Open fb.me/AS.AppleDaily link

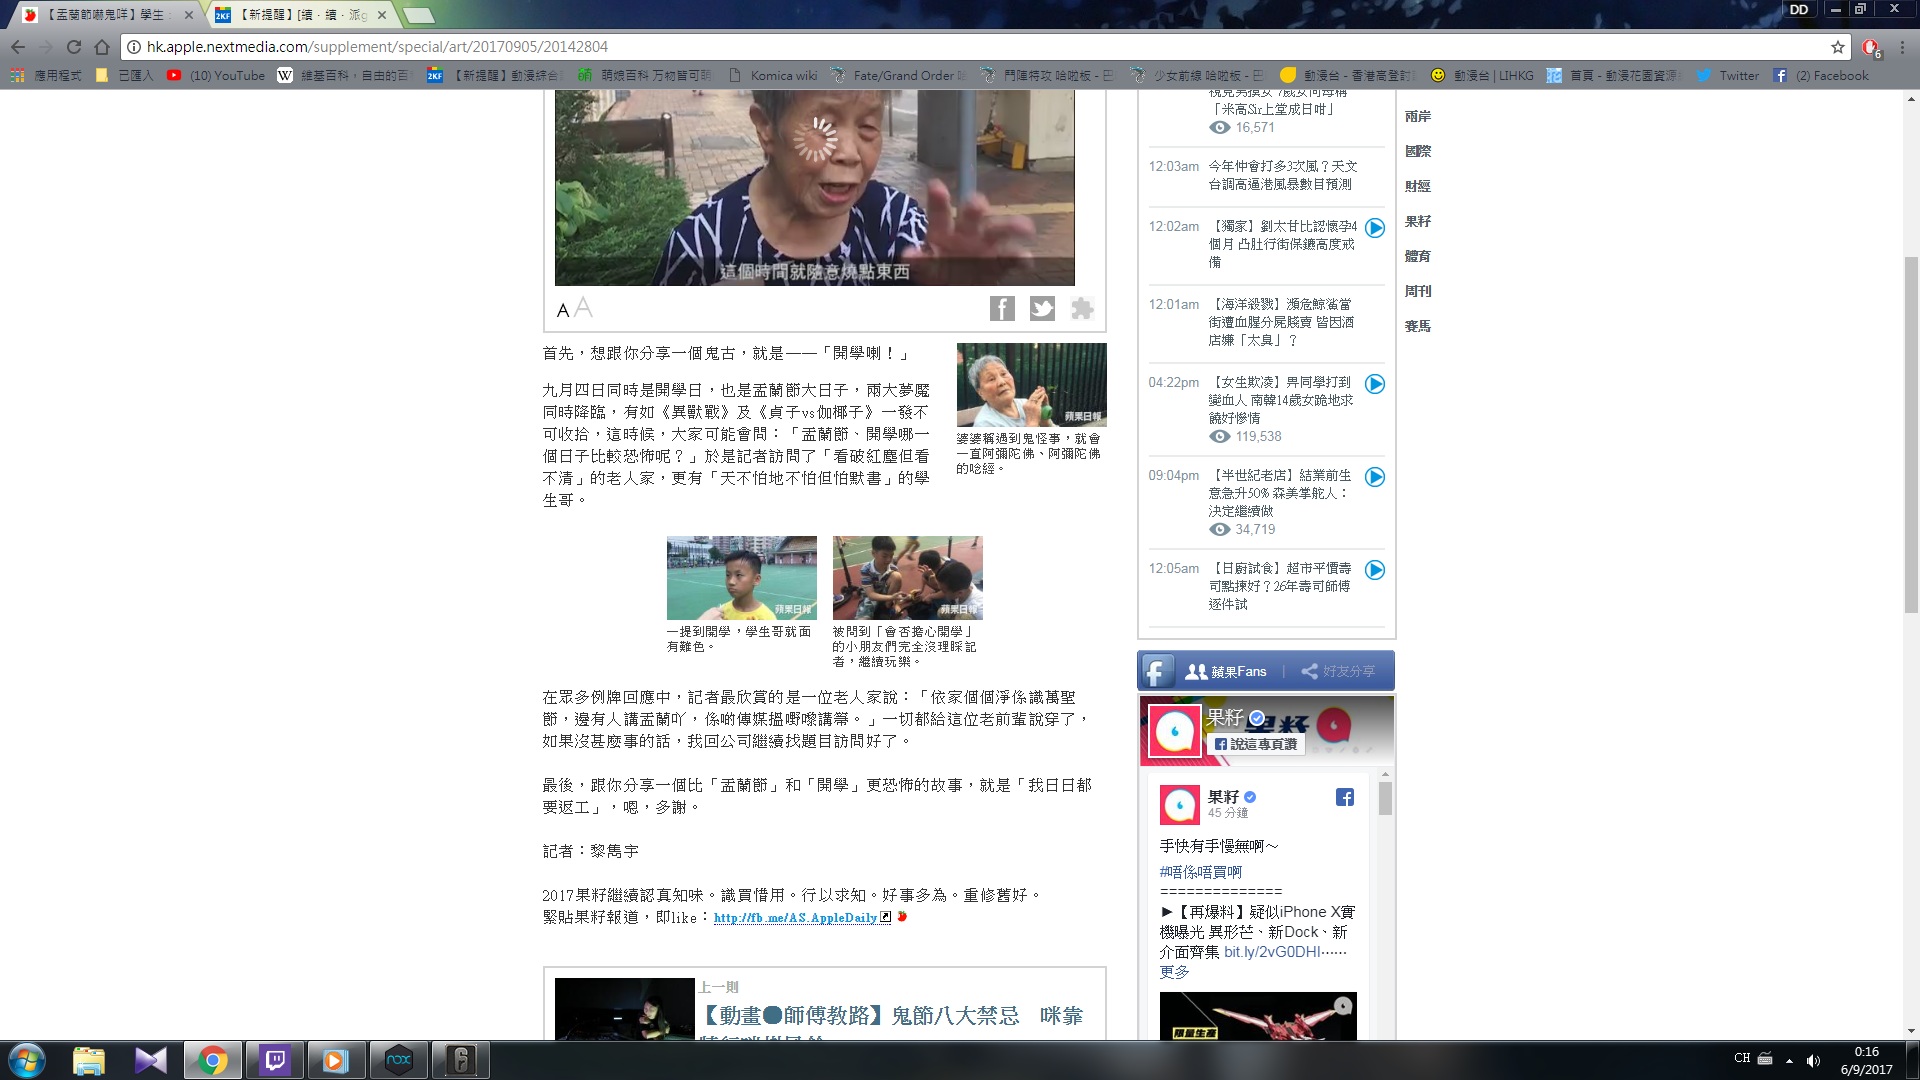tap(795, 918)
